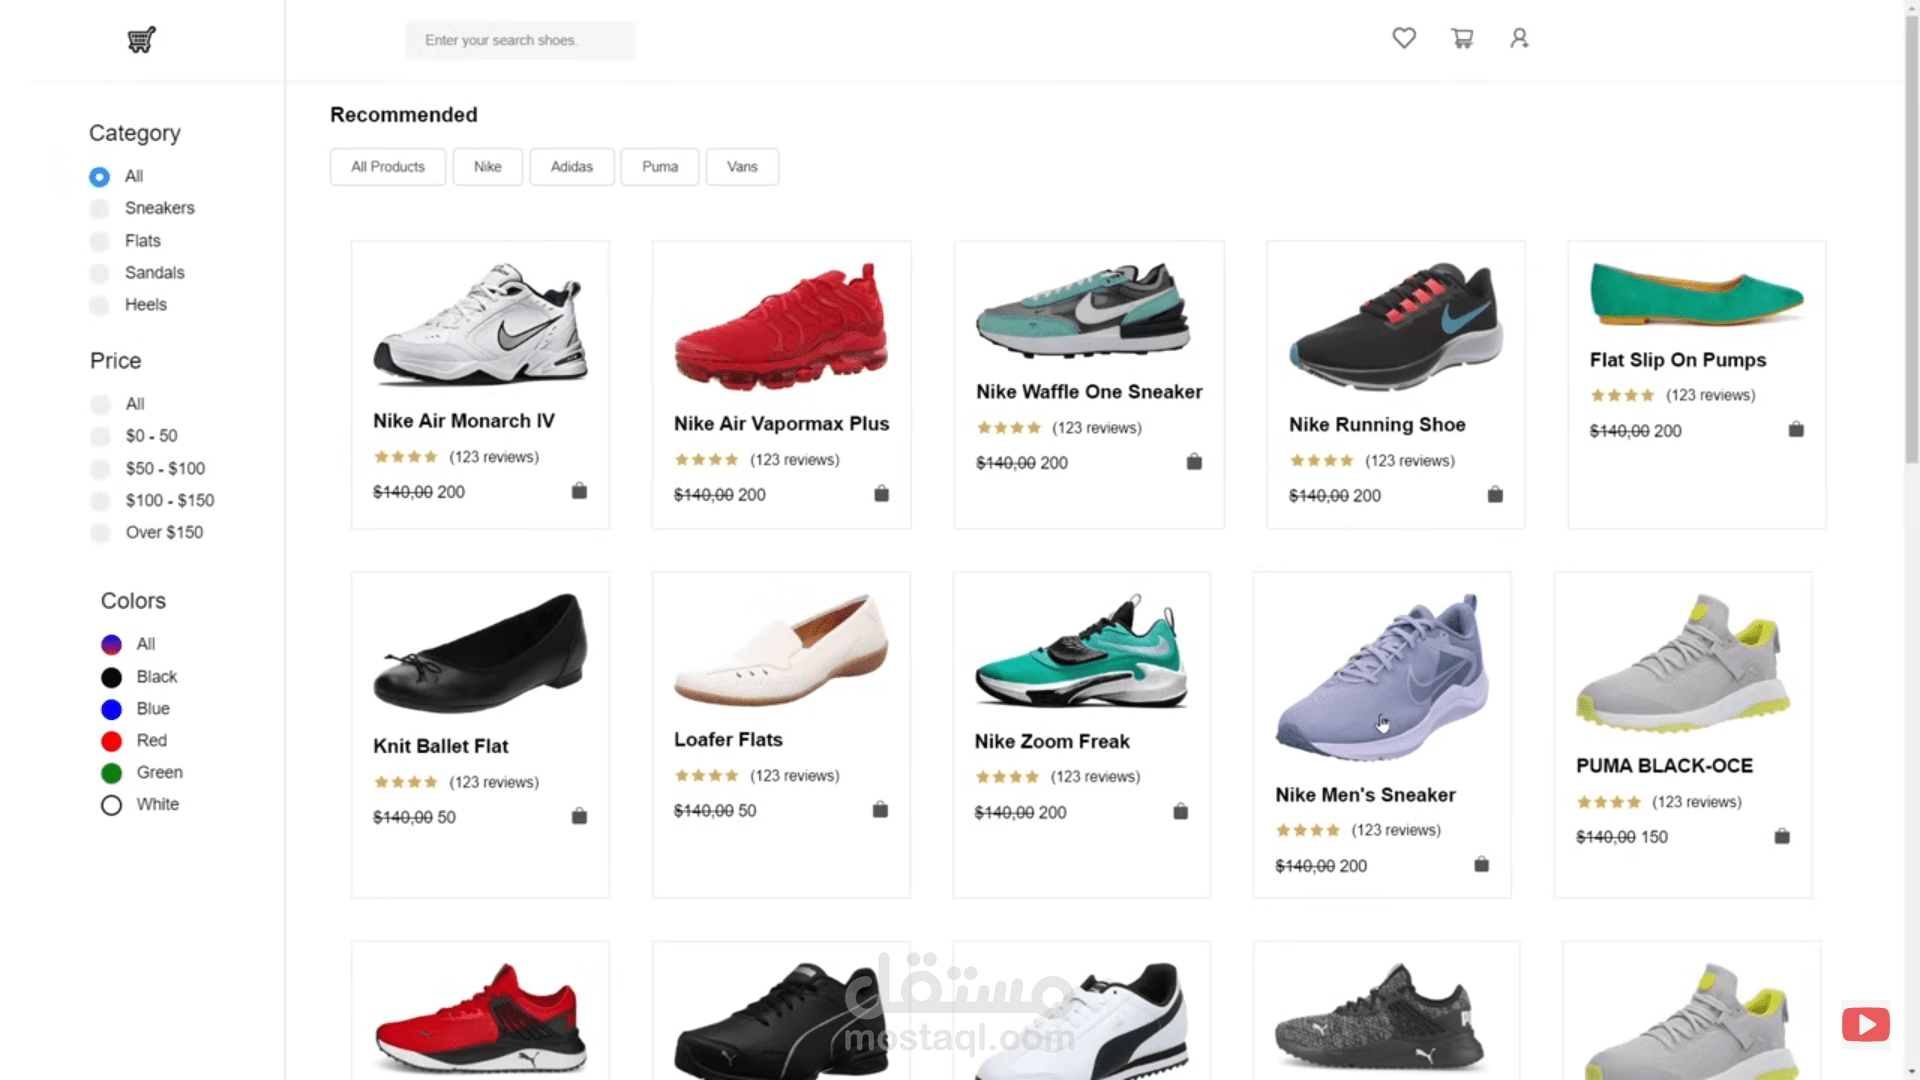Click the shoe search input field
This screenshot has width=1920, height=1080.
tap(520, 40)
